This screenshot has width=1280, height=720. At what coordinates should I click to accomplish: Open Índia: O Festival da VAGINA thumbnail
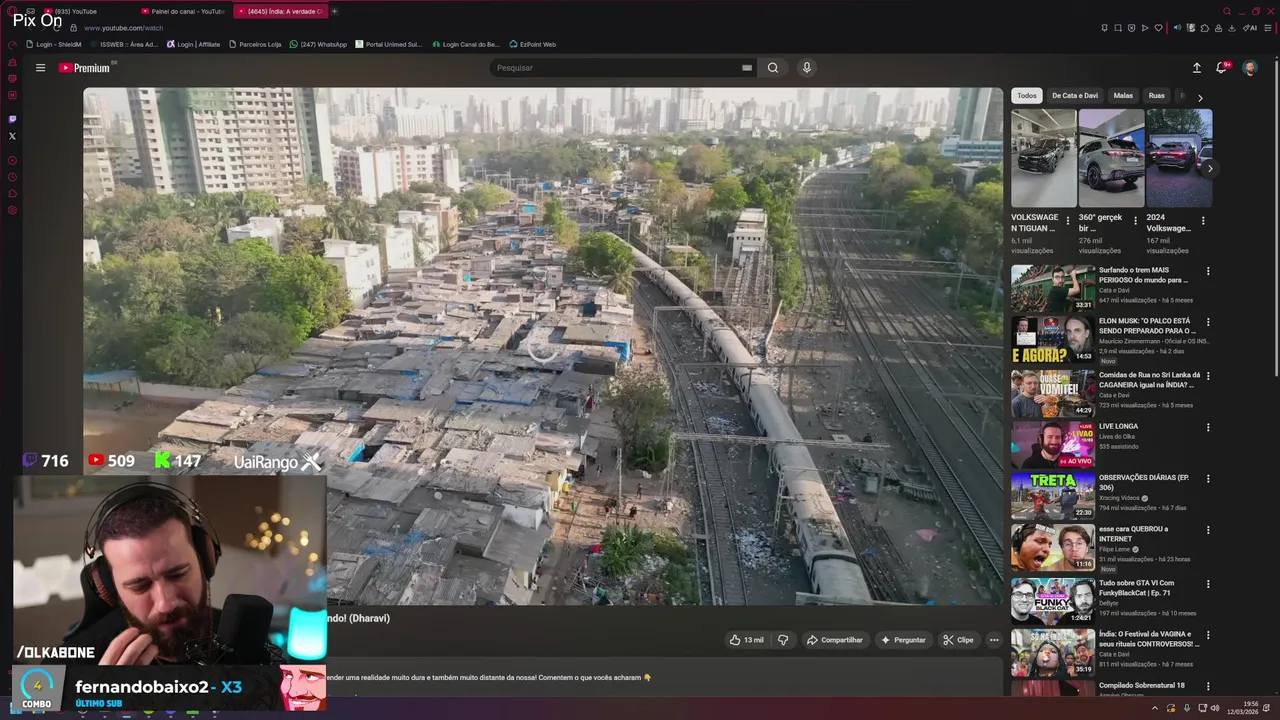coord(1053,652)
